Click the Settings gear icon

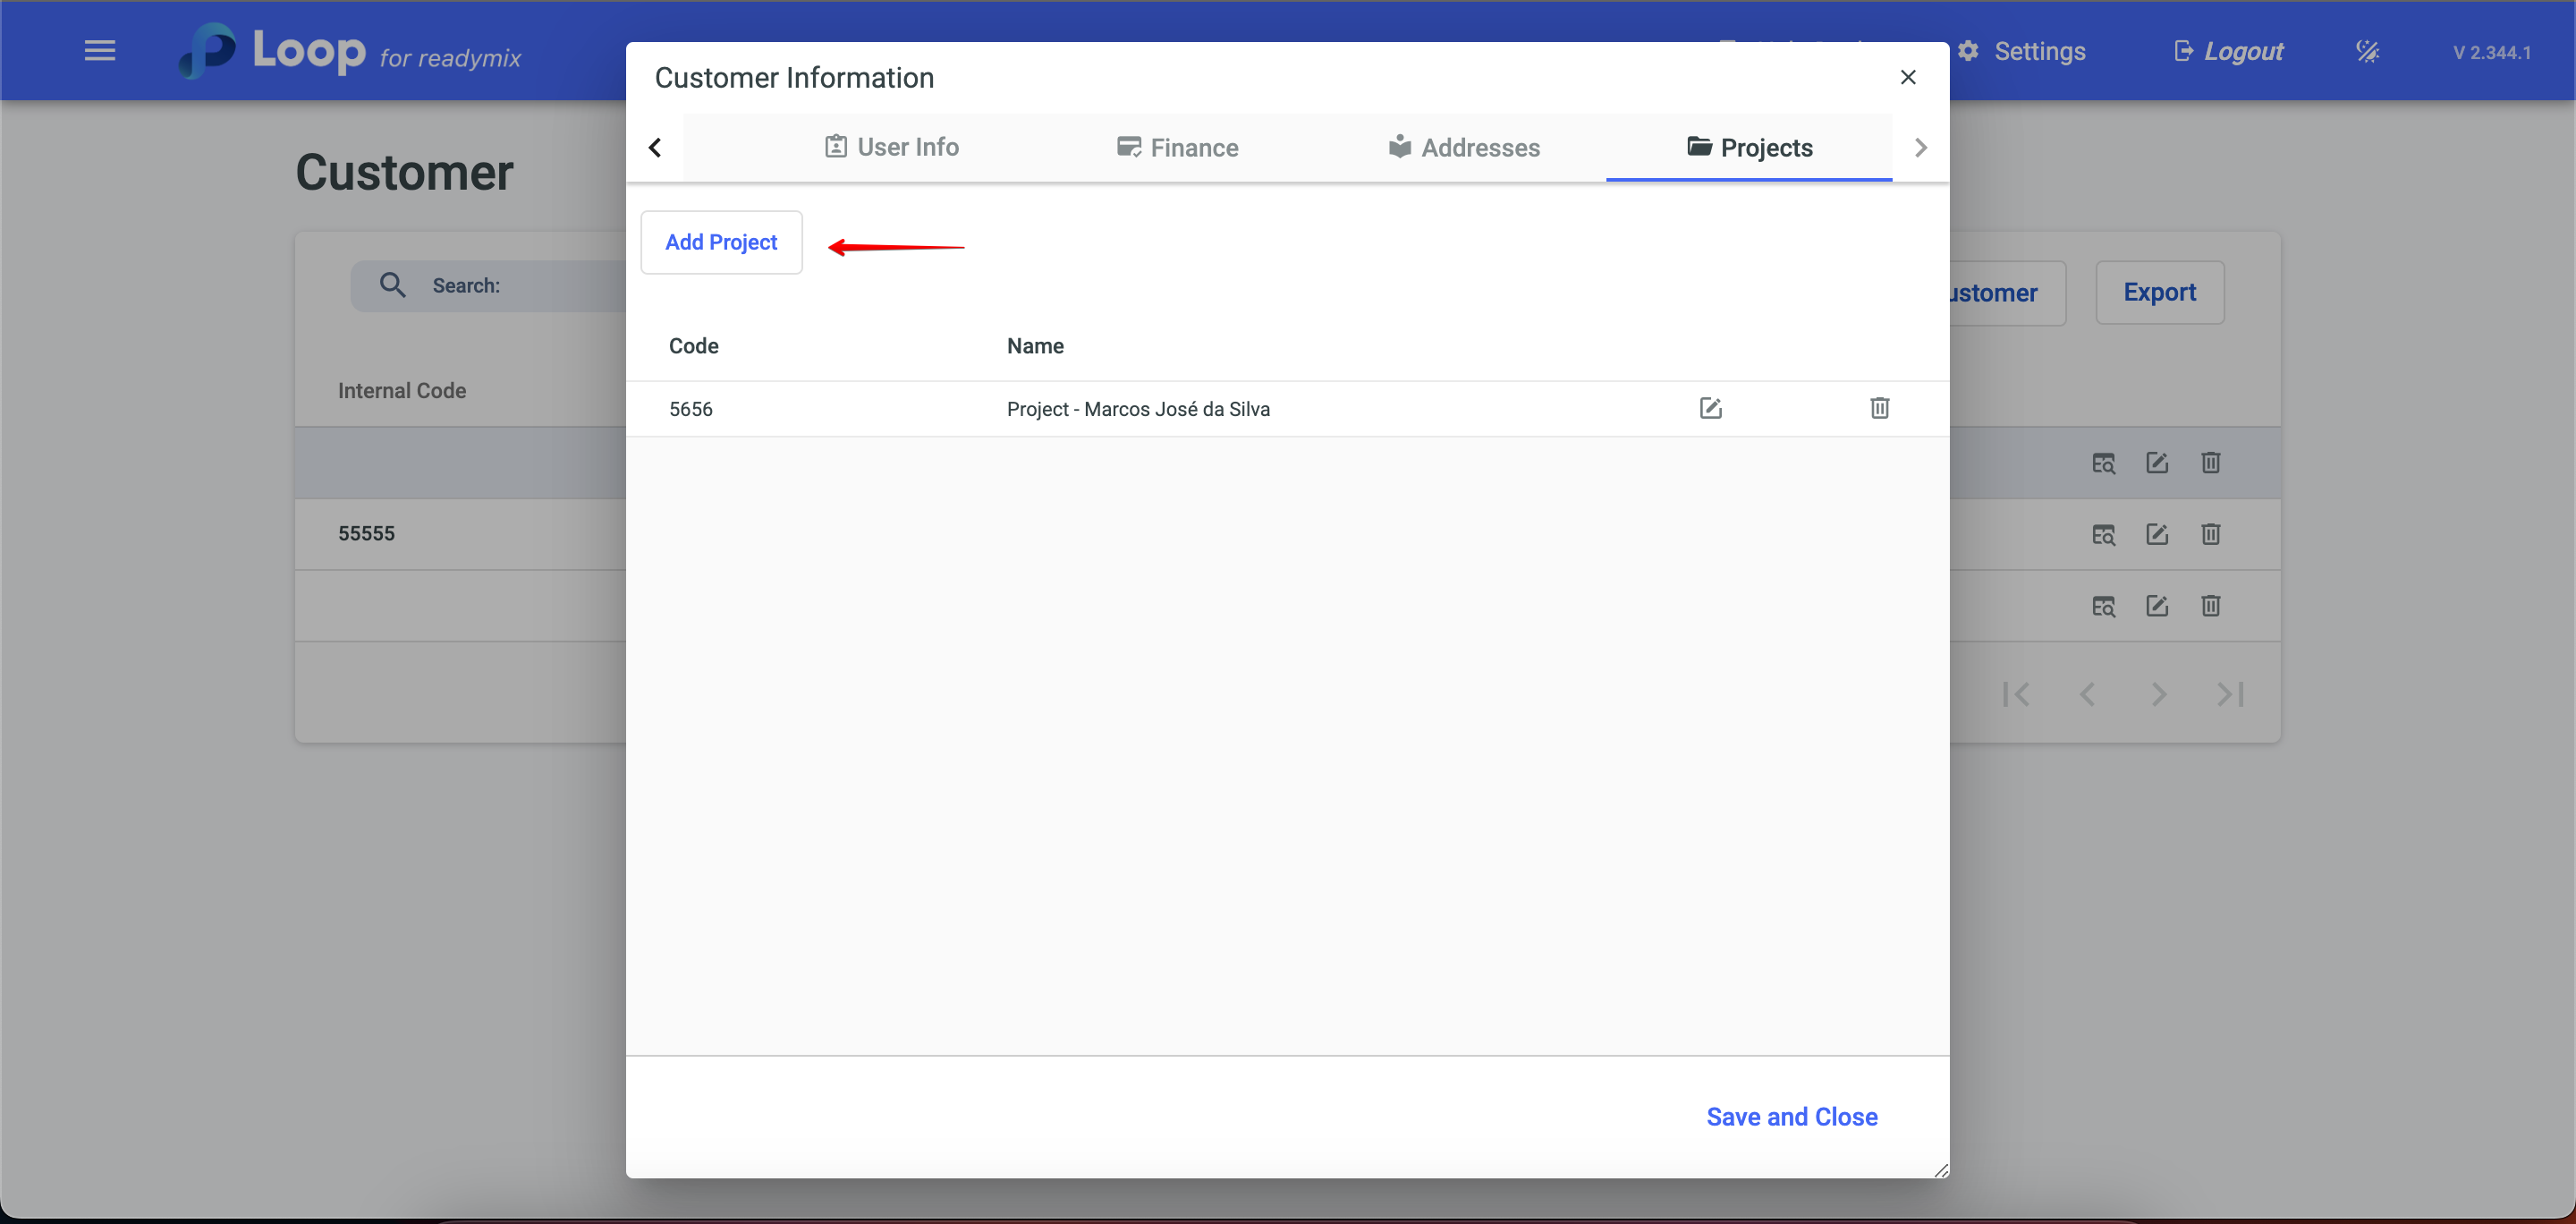(1968, 51)
